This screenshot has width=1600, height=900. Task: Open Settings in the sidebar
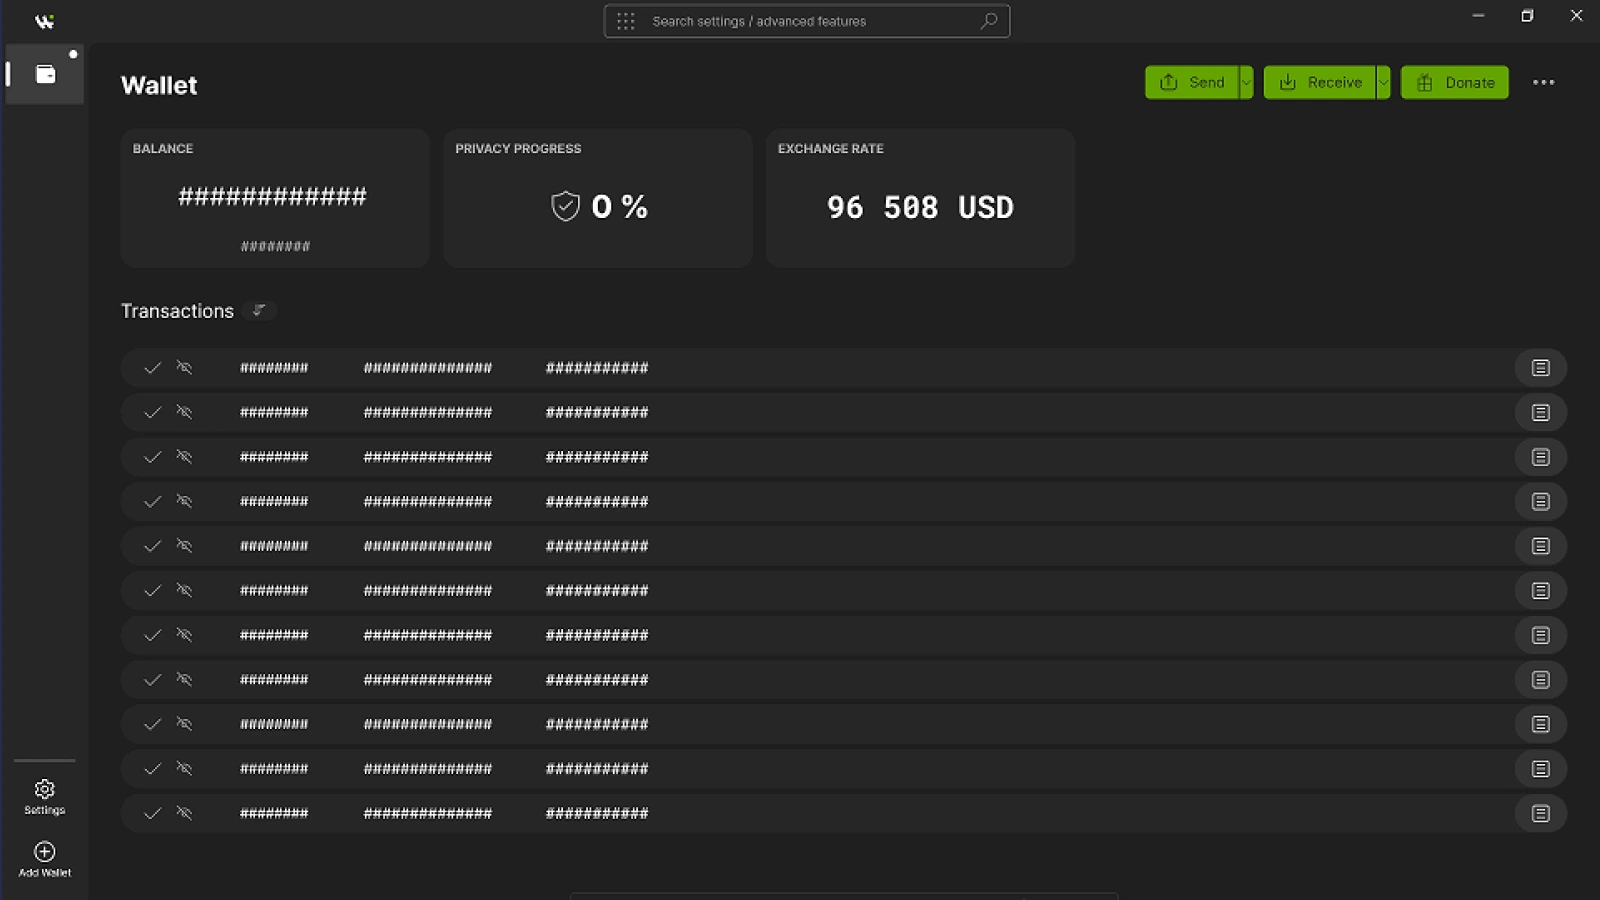coord(45,797)
